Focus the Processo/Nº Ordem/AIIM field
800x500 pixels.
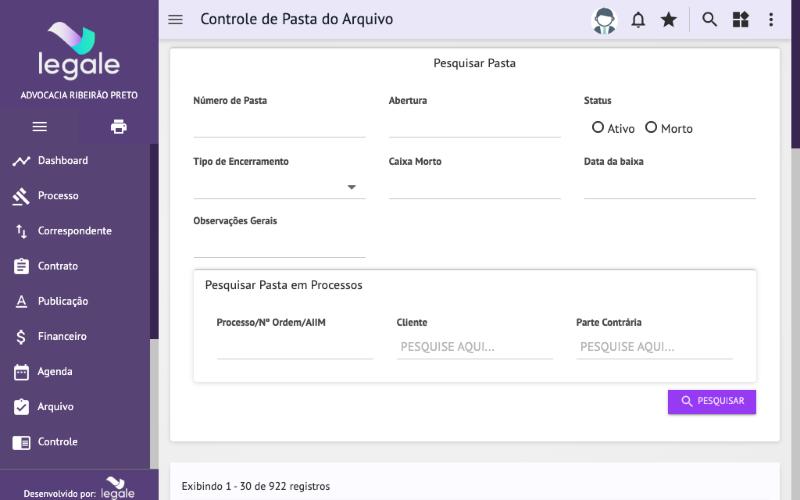(295, 347)
